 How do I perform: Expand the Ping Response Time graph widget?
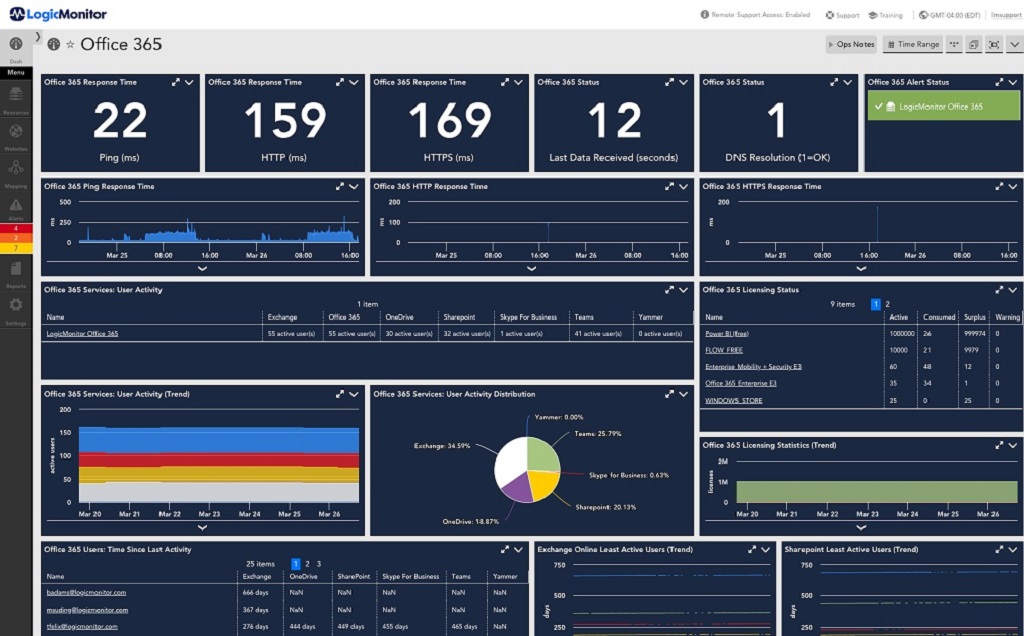(x=340, y=187)
